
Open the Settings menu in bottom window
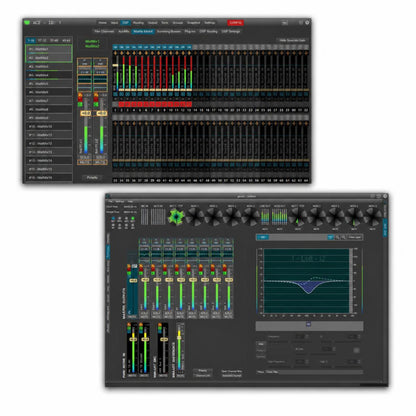119,201
